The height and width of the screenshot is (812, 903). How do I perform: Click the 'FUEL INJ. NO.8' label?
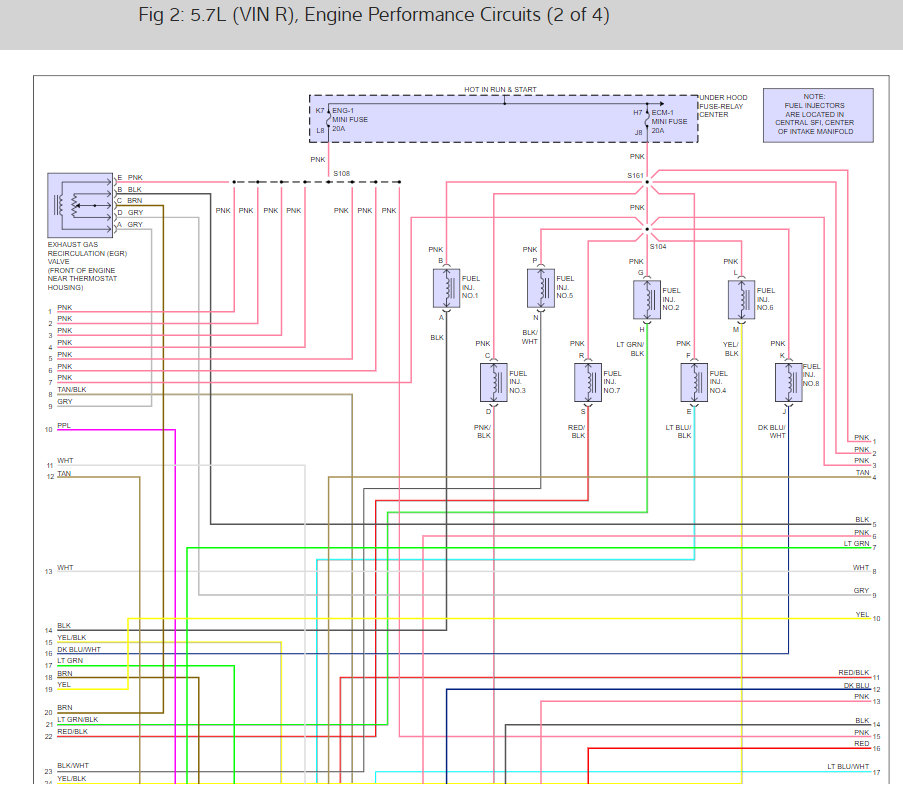811,375
